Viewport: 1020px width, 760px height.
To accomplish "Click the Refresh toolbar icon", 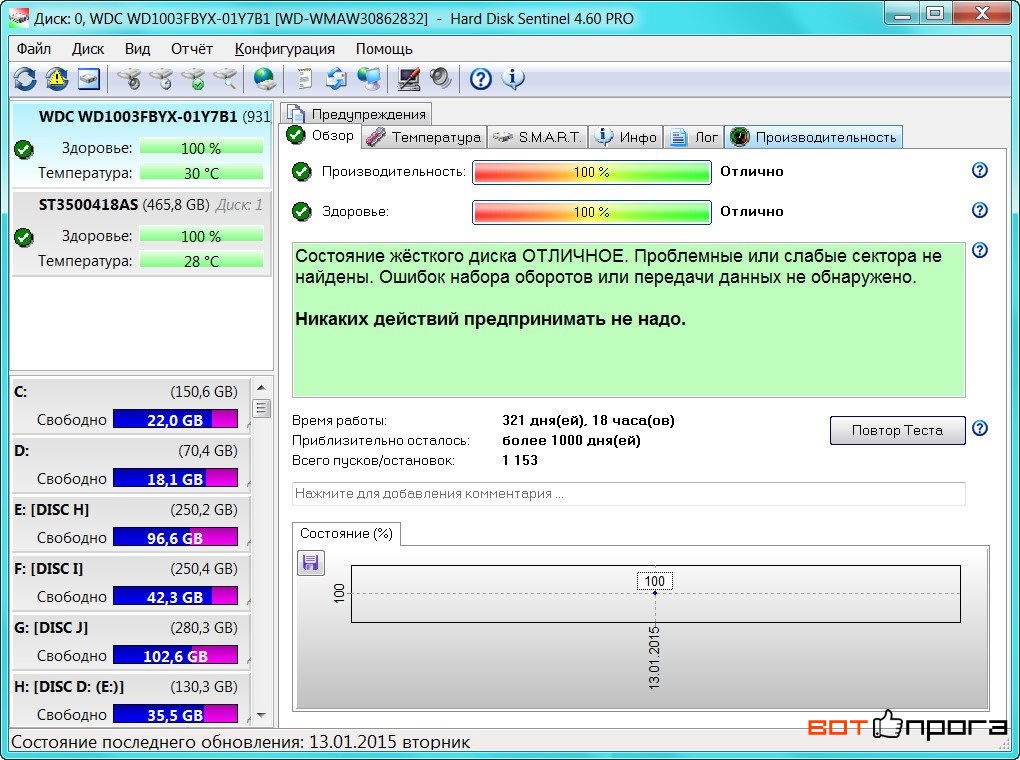I will [x=25, y=79].
